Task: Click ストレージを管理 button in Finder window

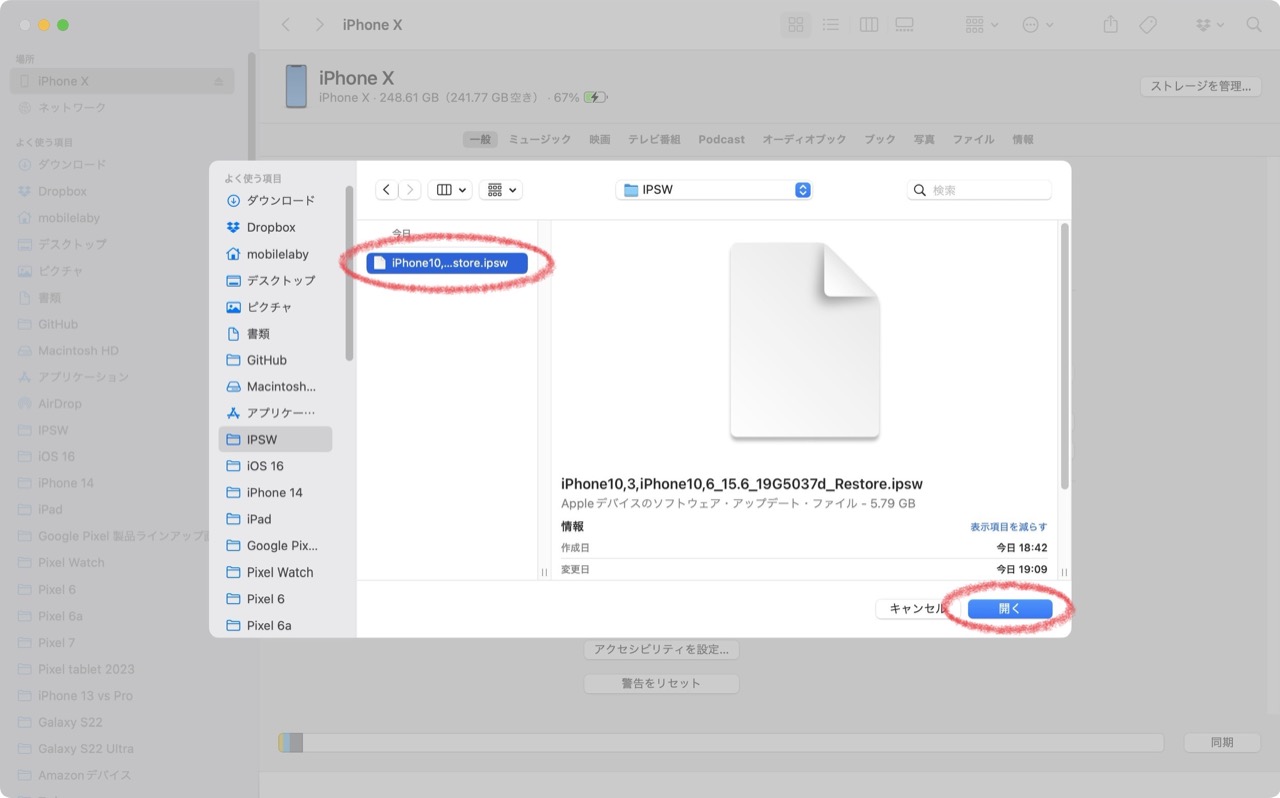Action: [1200, 86]
